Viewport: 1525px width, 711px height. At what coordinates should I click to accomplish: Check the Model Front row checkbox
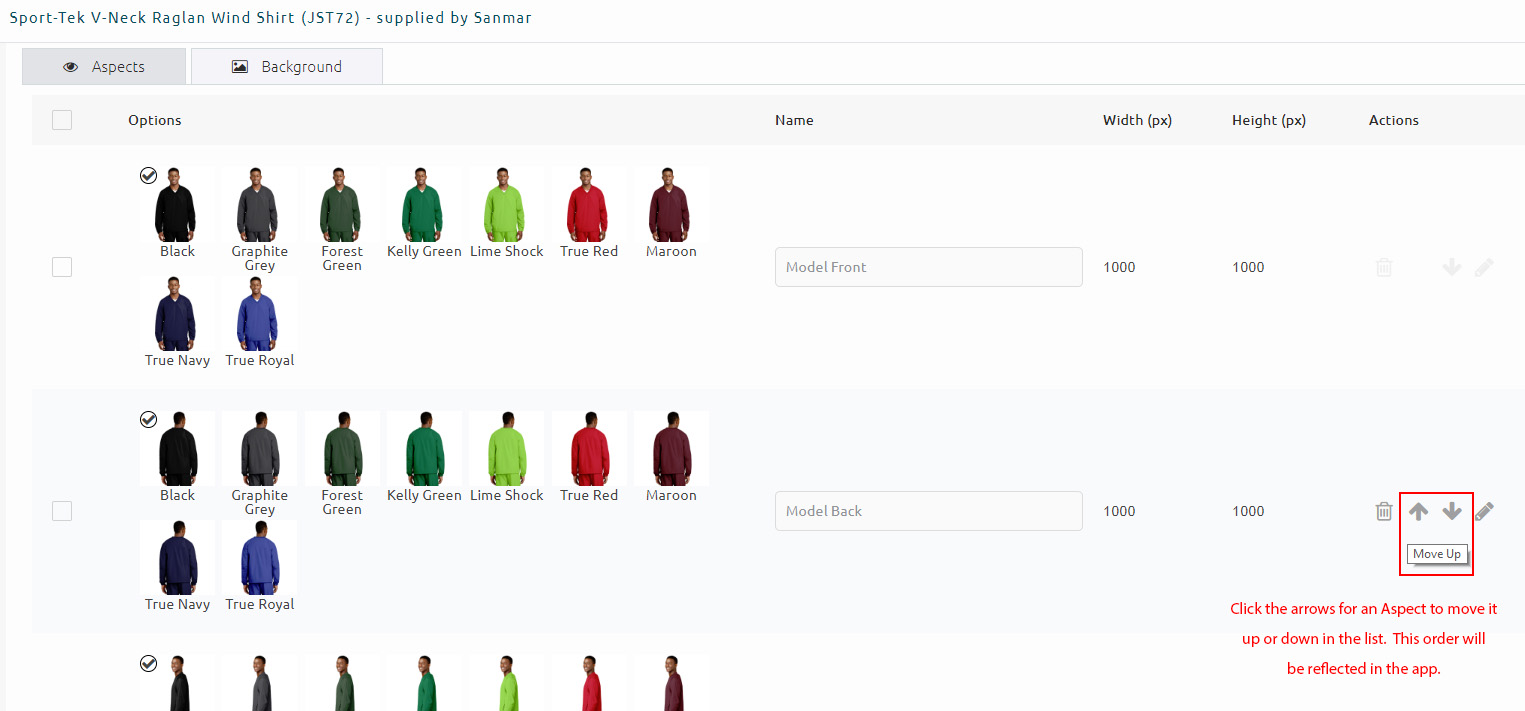[62, 267]
